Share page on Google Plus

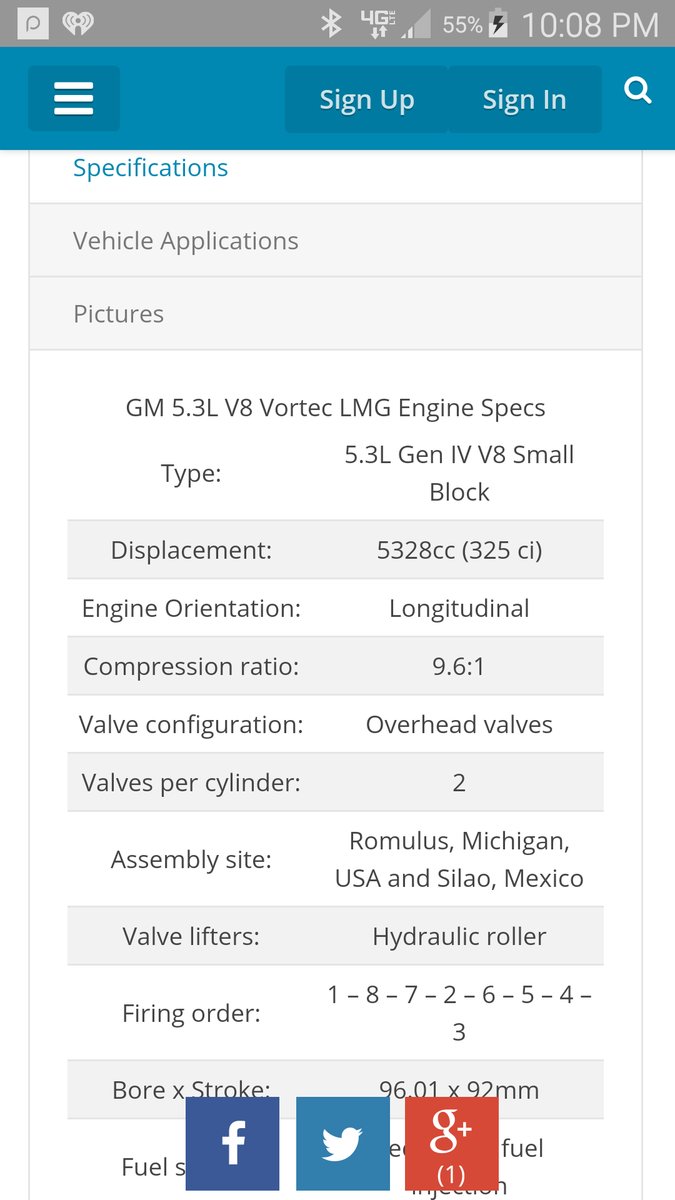(x=451, y=1143)
